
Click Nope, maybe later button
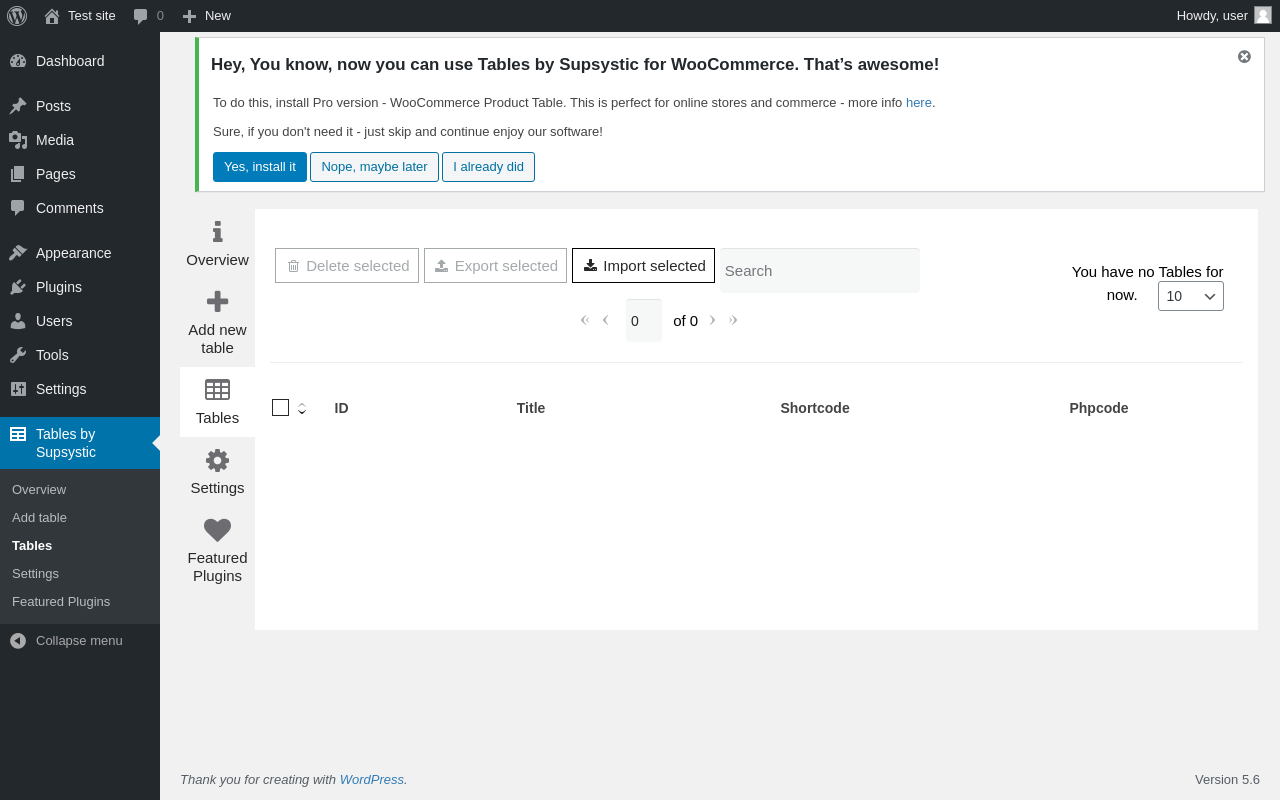click(374, 167)
